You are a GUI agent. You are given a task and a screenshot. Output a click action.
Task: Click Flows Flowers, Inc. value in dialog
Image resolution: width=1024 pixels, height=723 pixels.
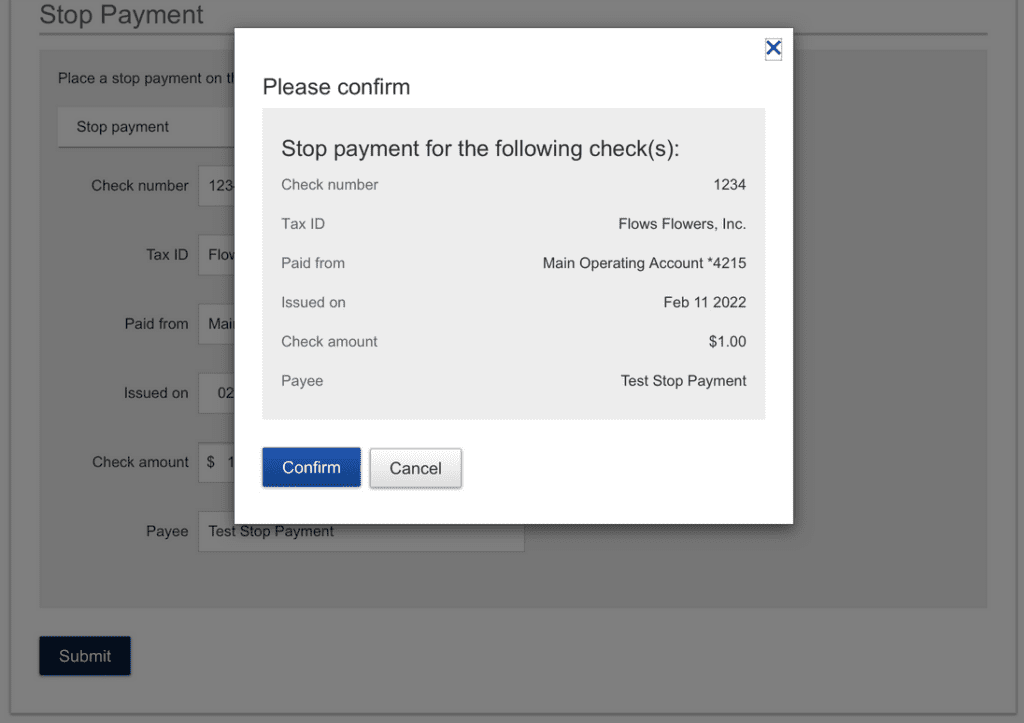pos(682,224)
